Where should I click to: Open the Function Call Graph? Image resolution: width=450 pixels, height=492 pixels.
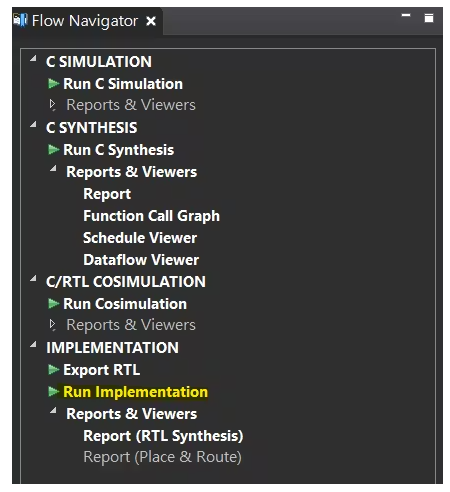[x=151, y=216]
